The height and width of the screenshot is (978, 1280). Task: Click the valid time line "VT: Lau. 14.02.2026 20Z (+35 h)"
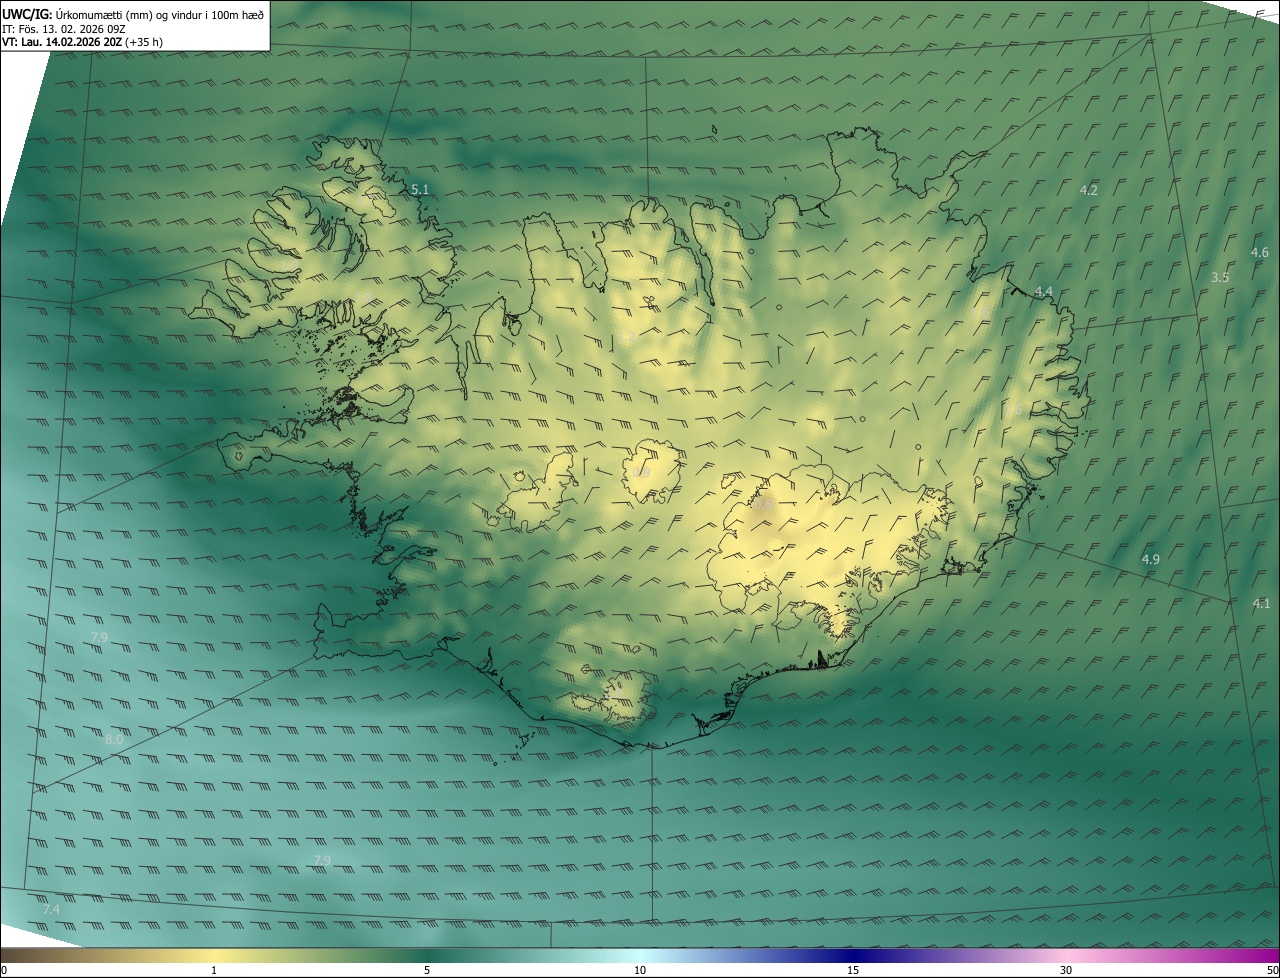pyautogui.click(x=82, y=42)
